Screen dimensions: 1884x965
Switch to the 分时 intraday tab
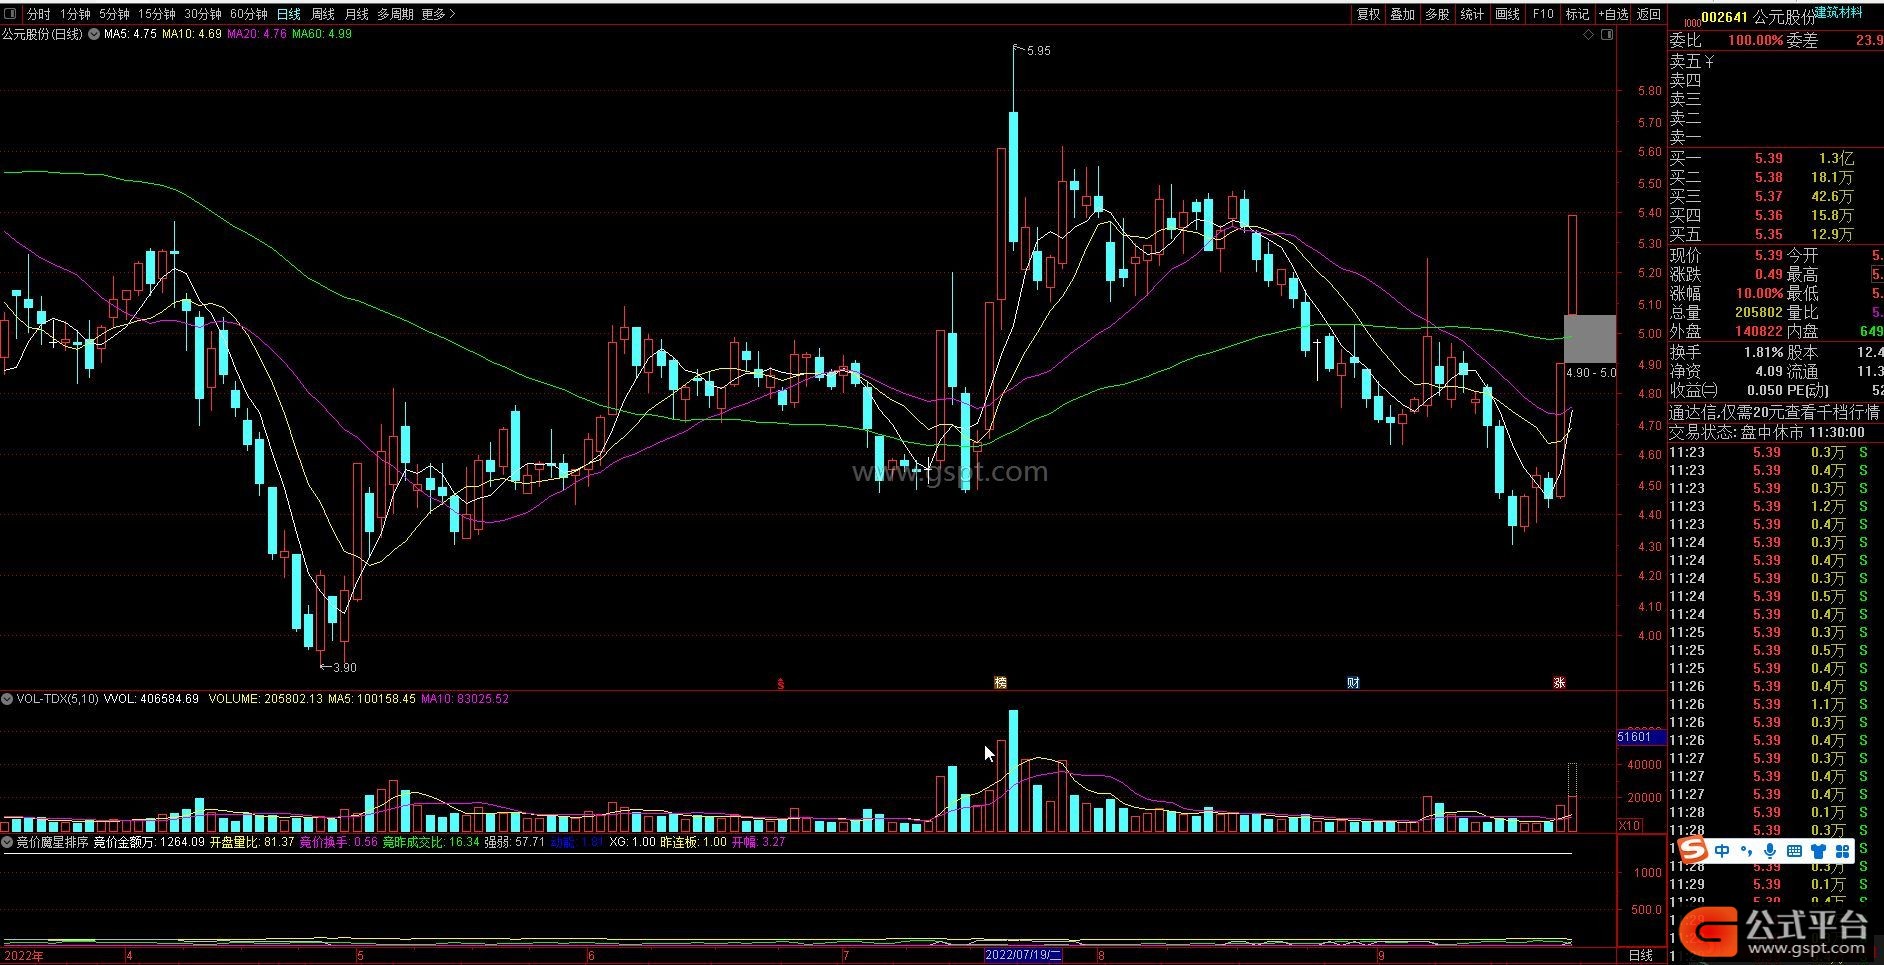pyautogui.click(x=38, y=14)
